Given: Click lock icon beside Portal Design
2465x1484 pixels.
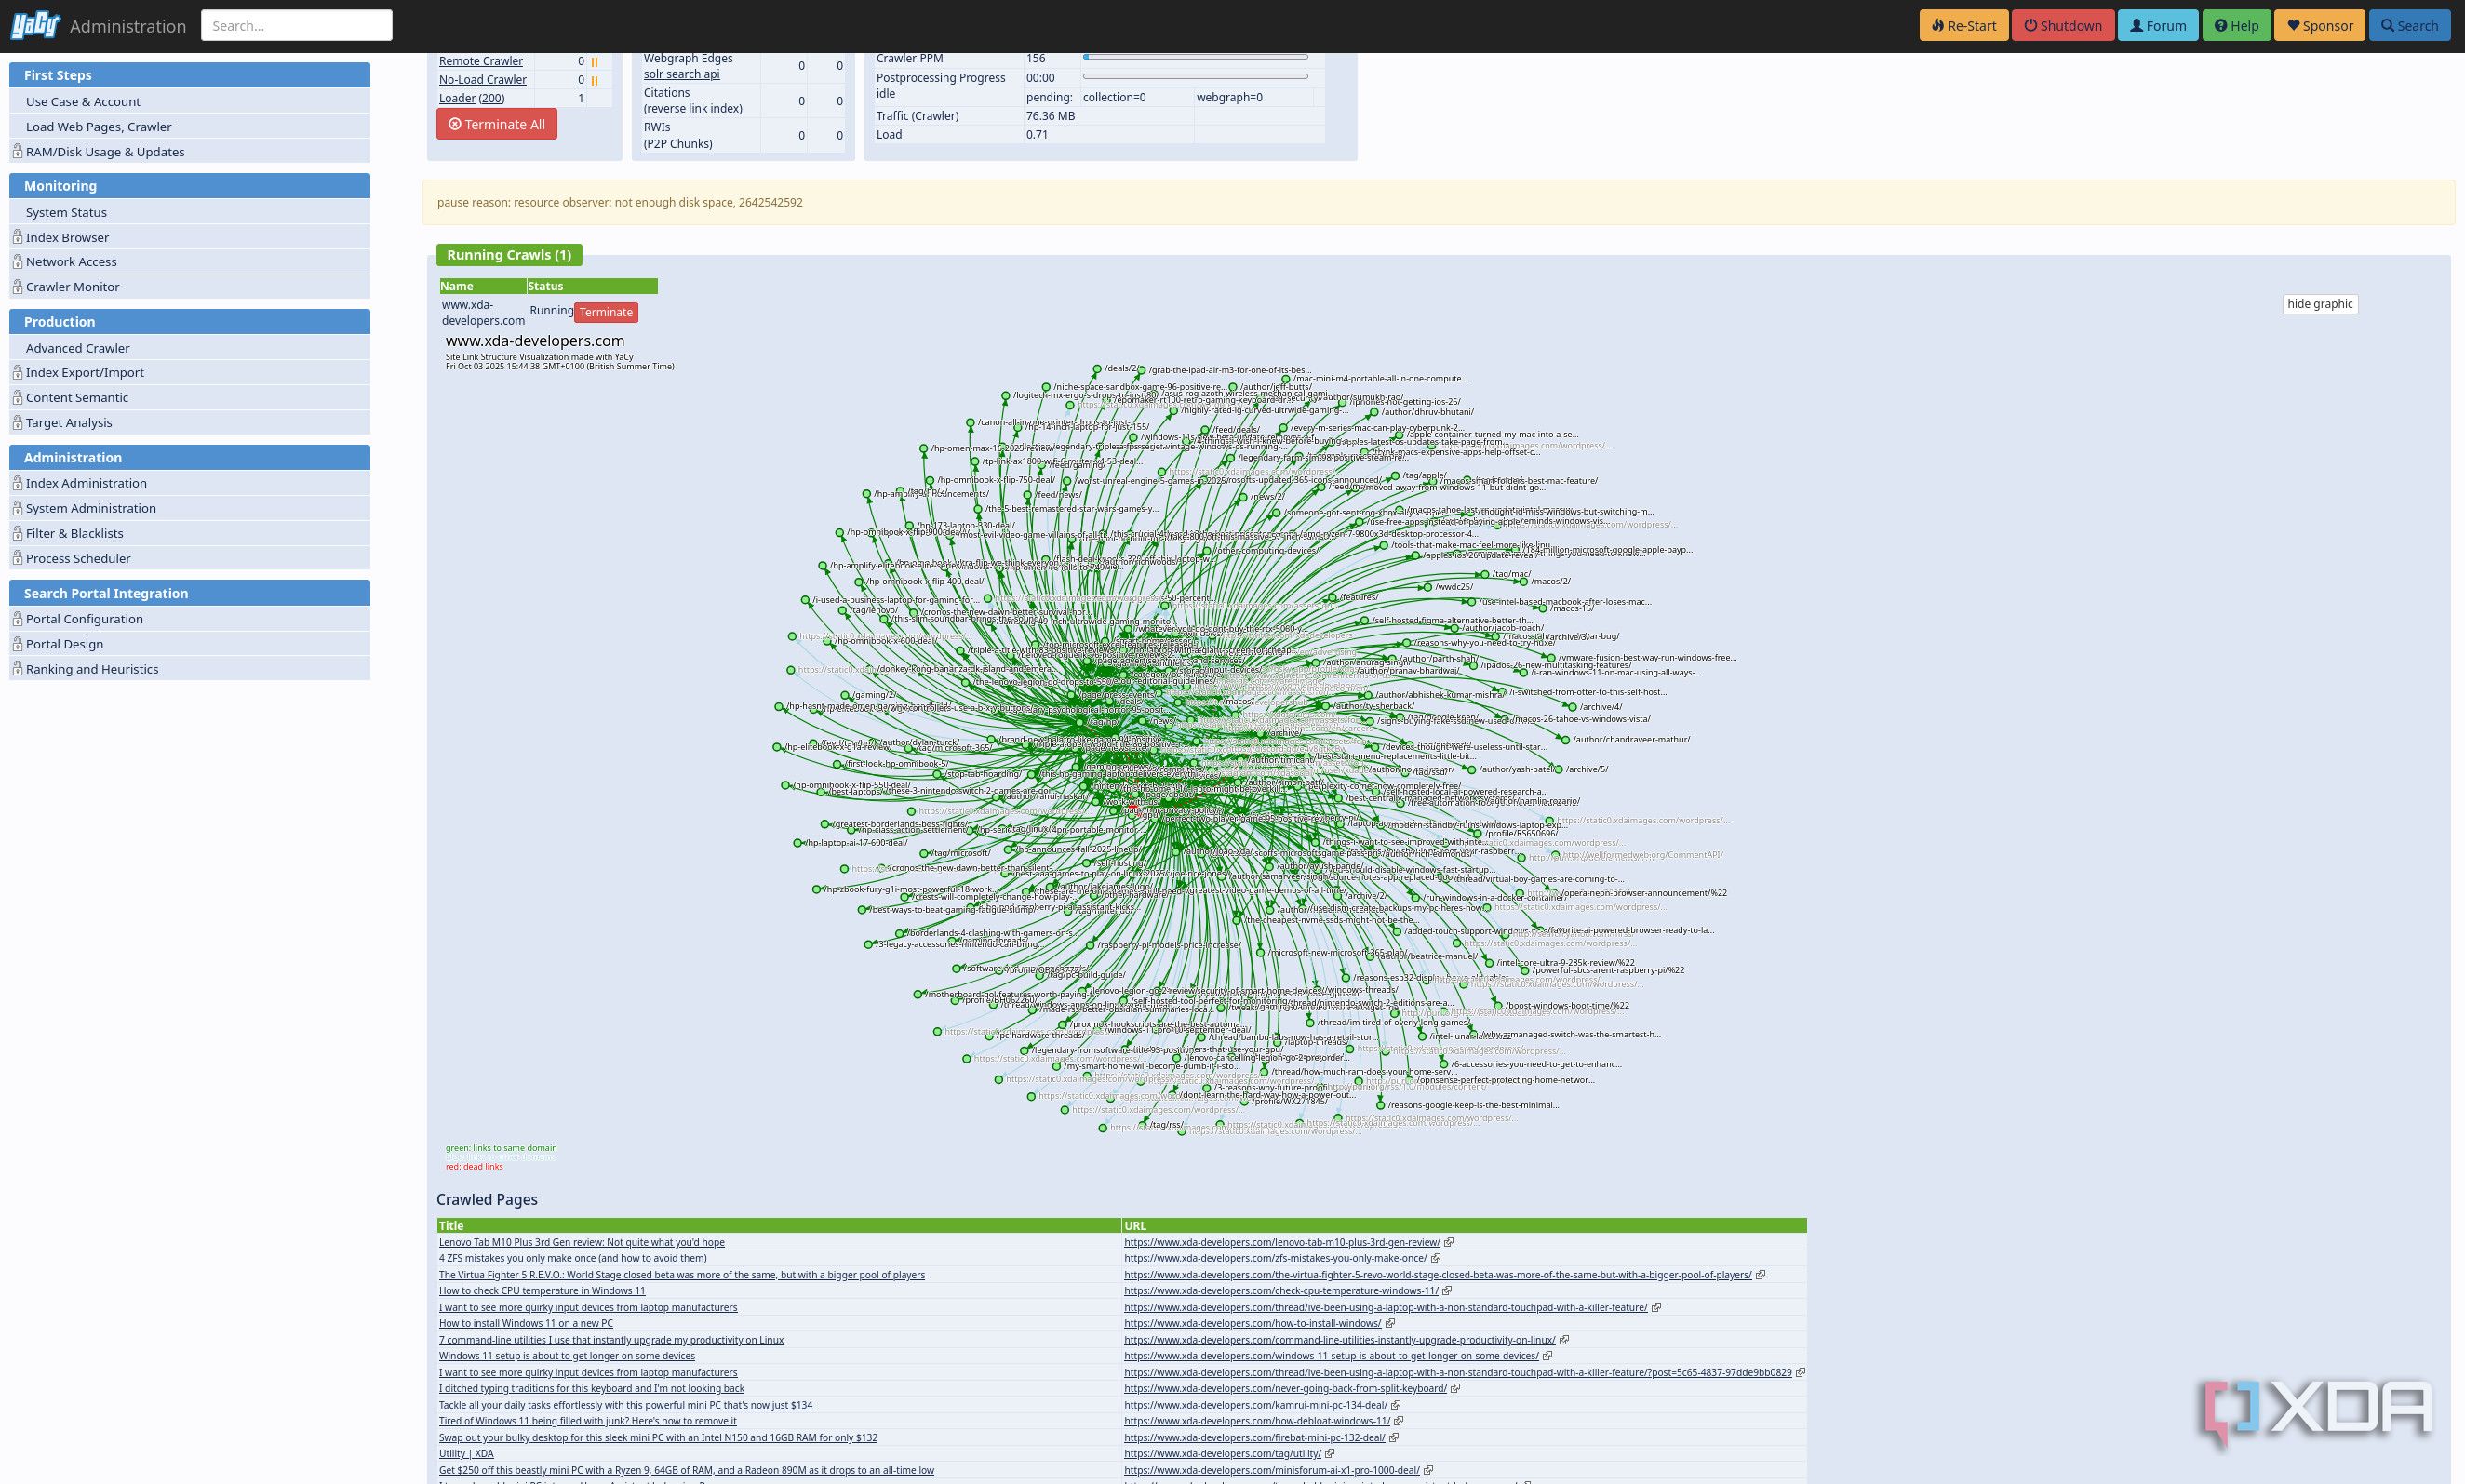Looking at the screenshot, I should pyautogui.click(x=18, y=645).
